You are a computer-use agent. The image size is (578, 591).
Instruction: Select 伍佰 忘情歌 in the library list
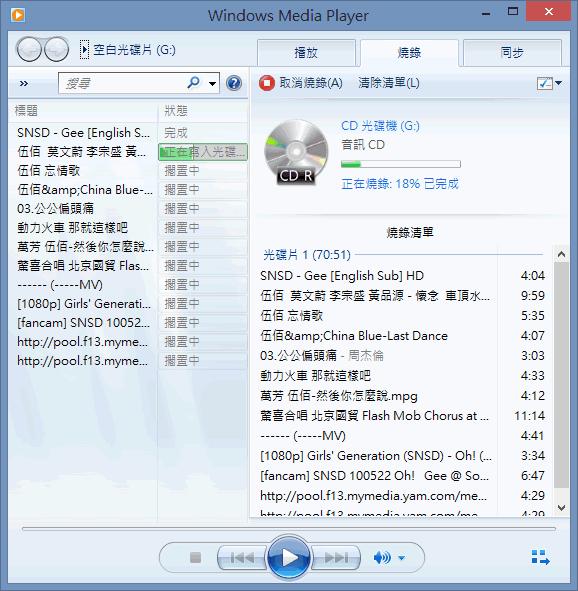(49, 171)
